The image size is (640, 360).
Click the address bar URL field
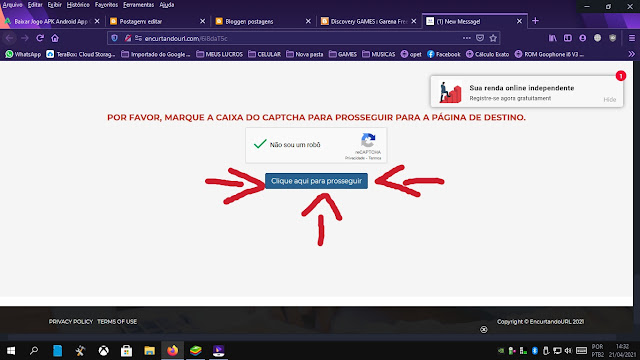(x=302, y=38)
